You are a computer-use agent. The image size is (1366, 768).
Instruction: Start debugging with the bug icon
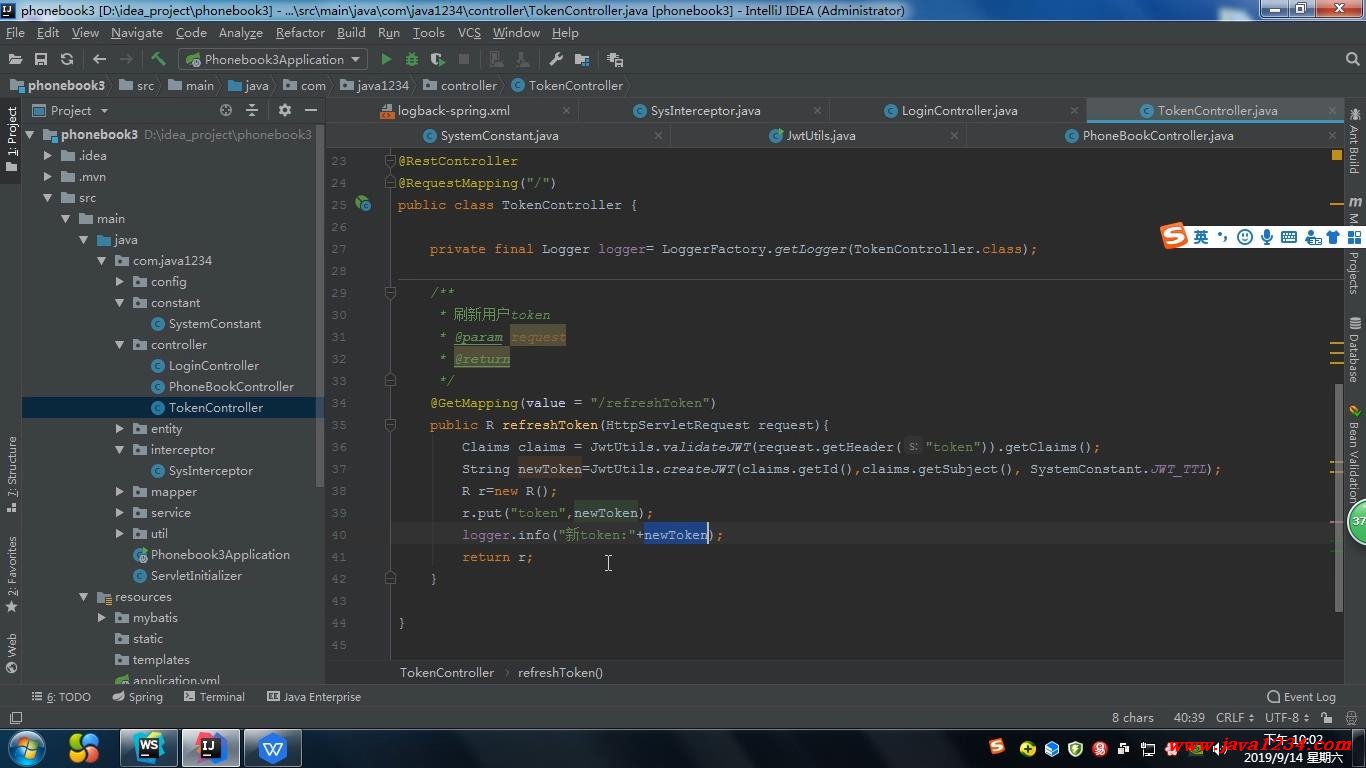click(x=411, y=59)
